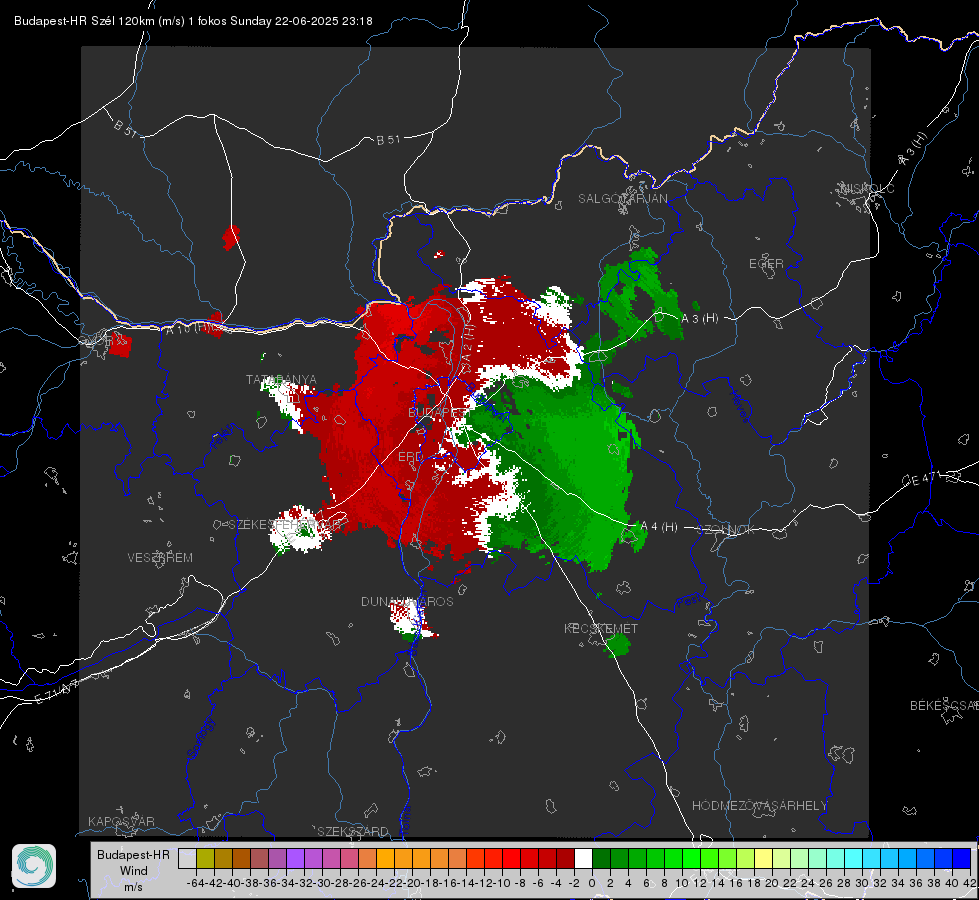Click the SZOLNOK city label
979x900 pixels.
726,530
